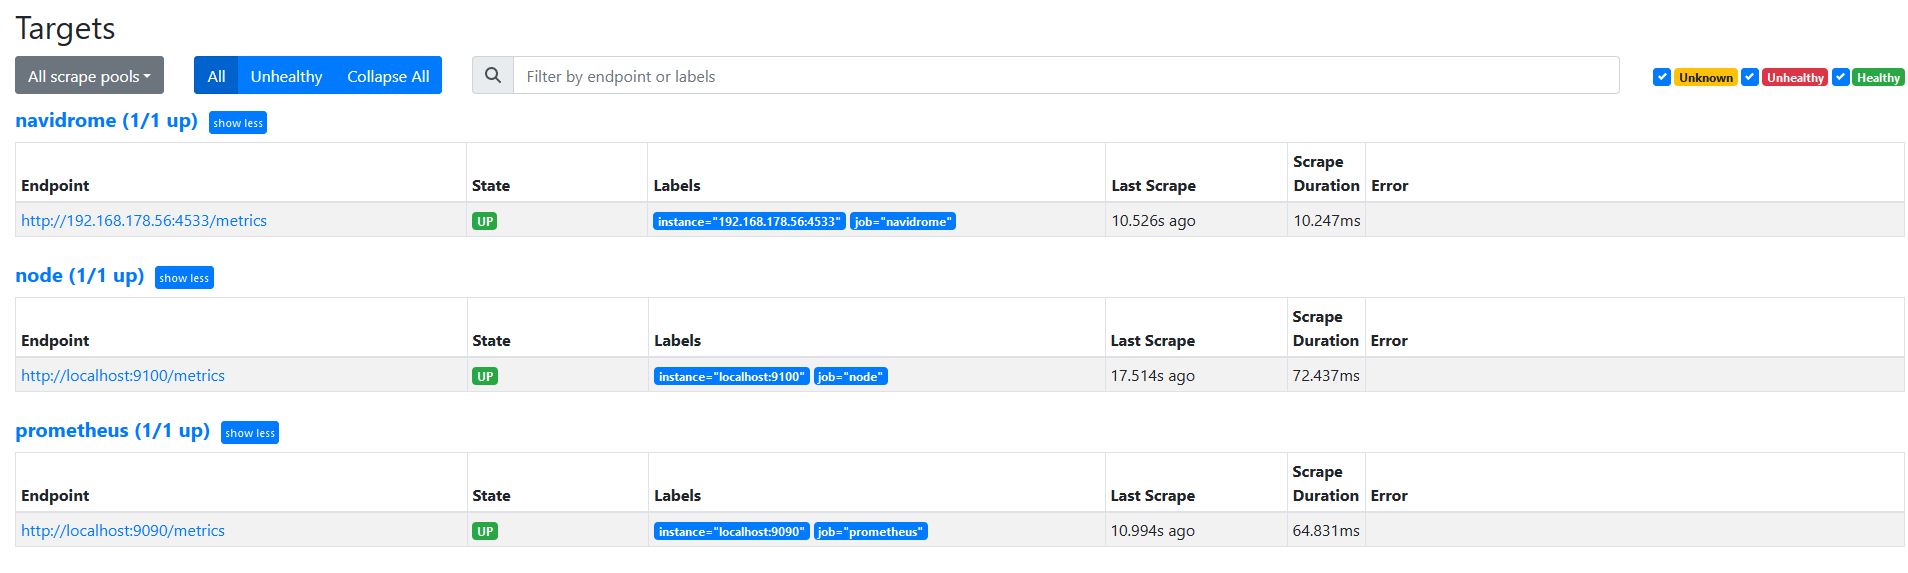Select the Collapse All tab
The height and width of the screenshot is (573, 1908).
[388, 76]
